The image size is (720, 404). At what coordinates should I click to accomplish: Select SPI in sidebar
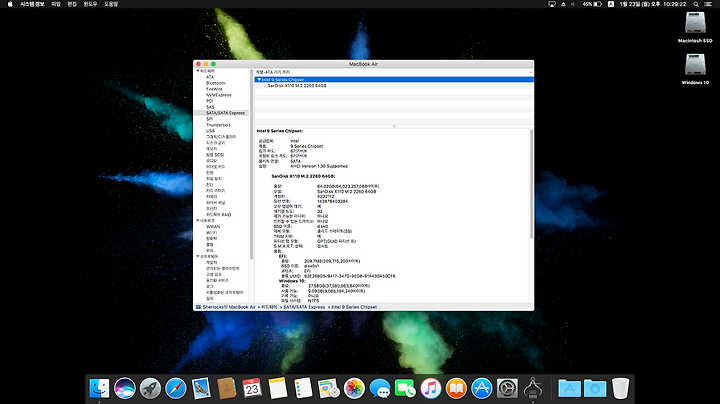pos(209,119)
